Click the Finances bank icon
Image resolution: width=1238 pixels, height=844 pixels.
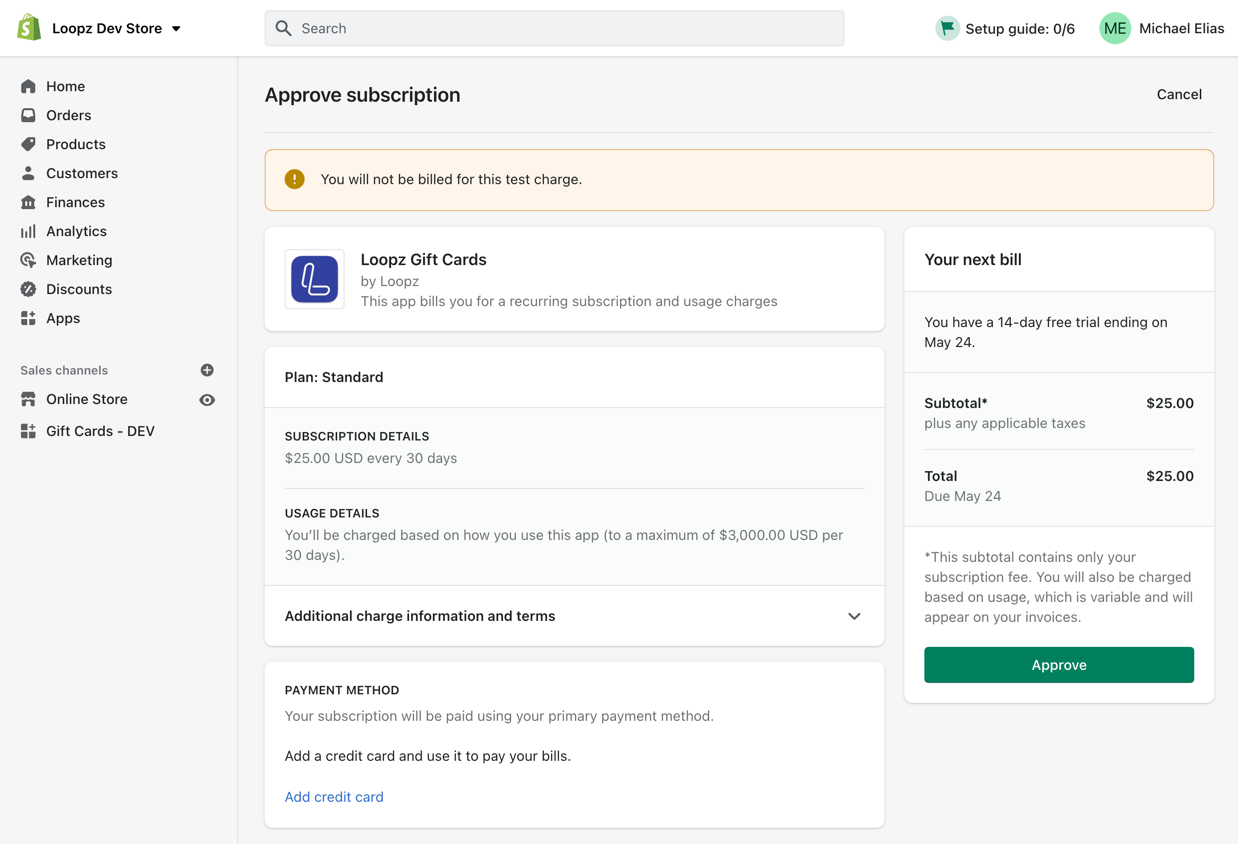28,203
